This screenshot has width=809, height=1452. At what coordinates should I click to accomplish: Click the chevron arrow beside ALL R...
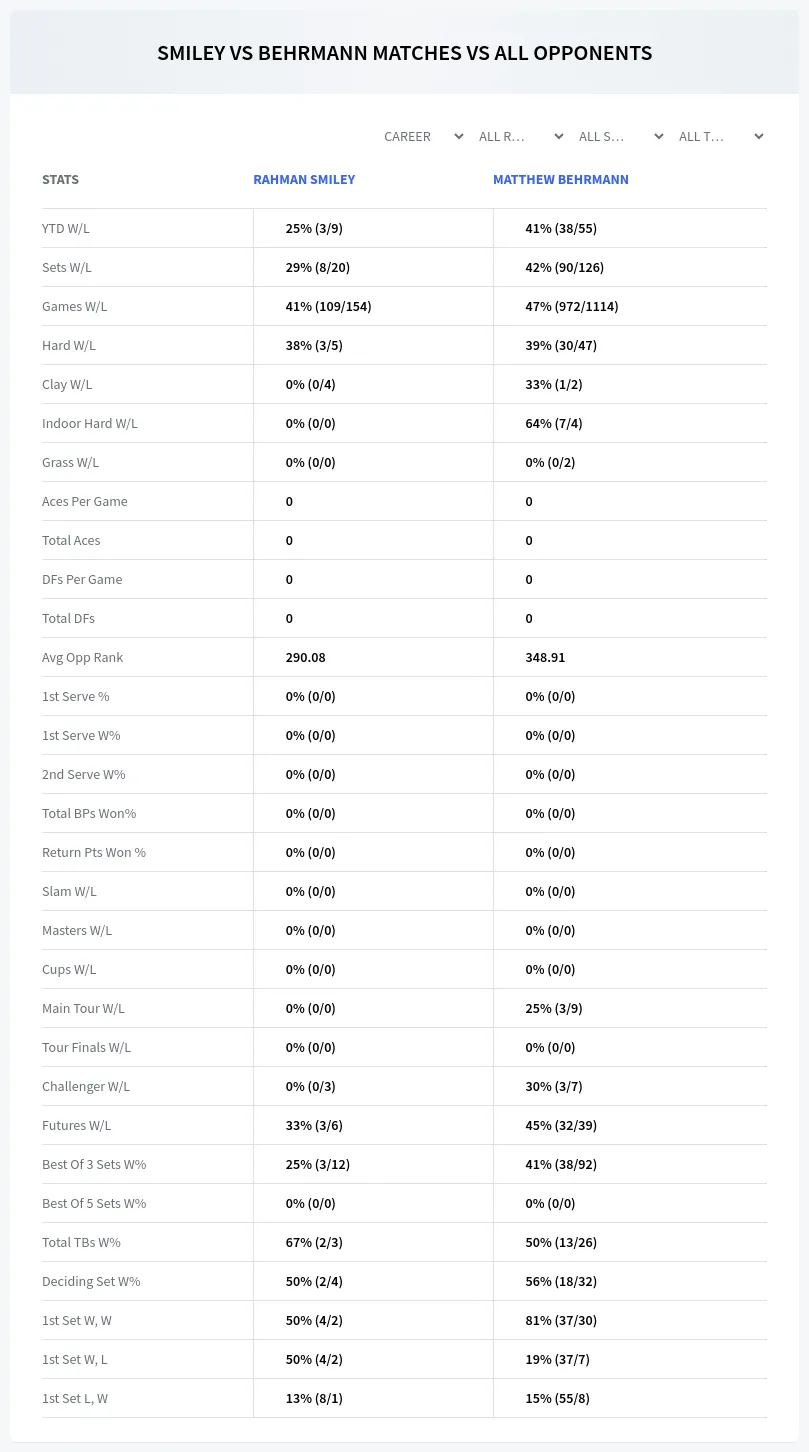[558, 136]
